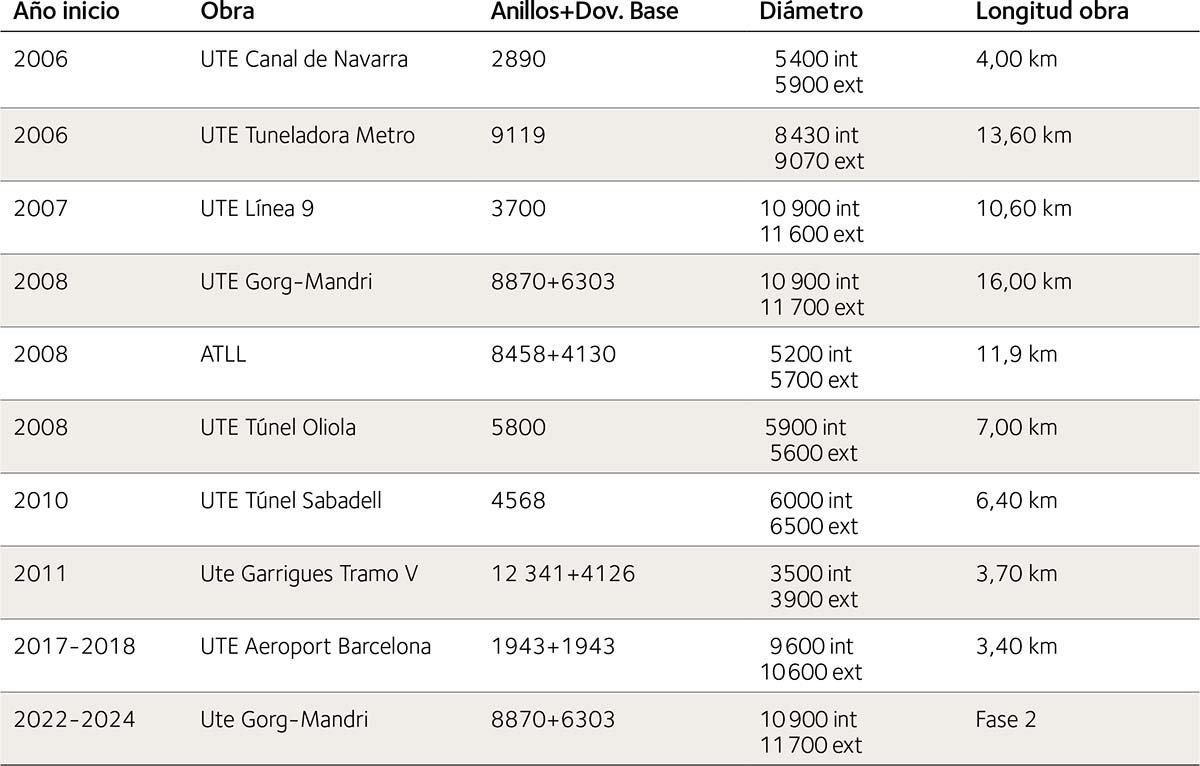Select the 'Ute Garrigues Tramo V' cell
The height and width of the screenshot is (766, 1200).
(x=309, y=573)
